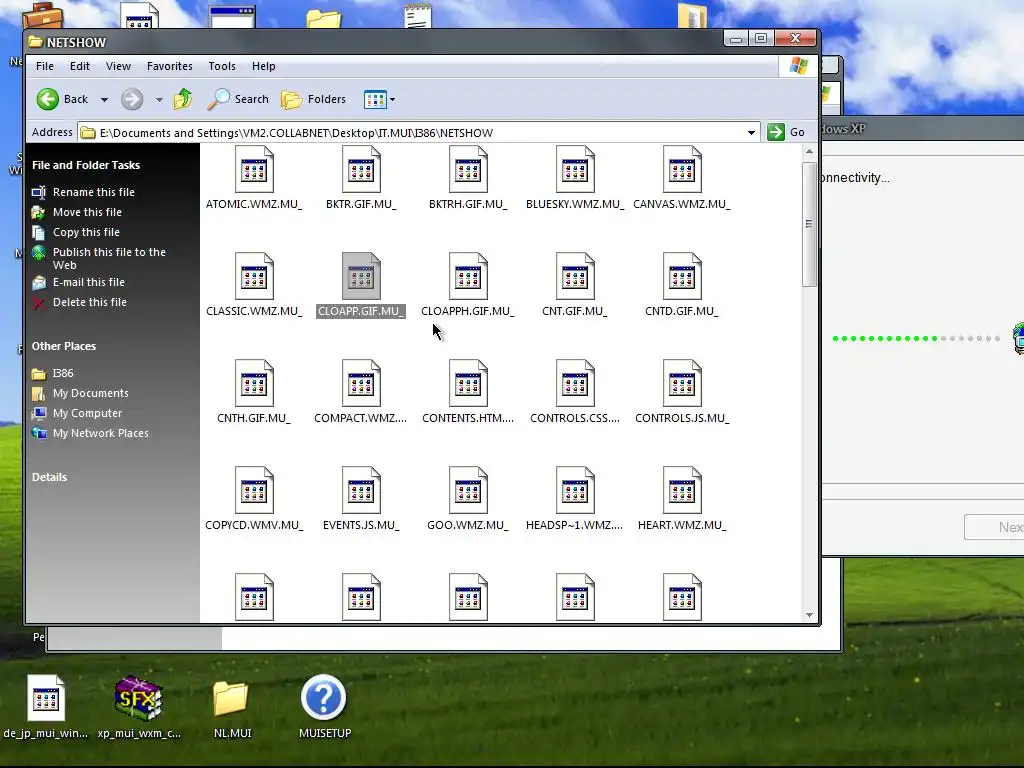Open the NL.MUI desktop folder
This screenshot has height=768, width=1024.
click(232, 709)
